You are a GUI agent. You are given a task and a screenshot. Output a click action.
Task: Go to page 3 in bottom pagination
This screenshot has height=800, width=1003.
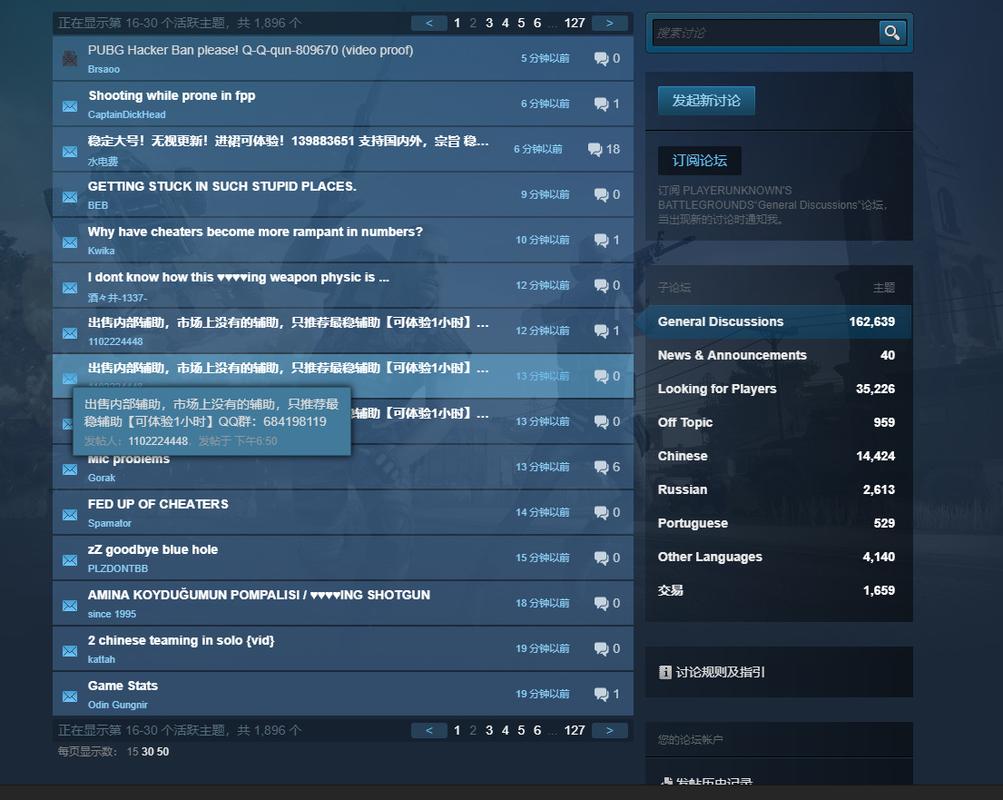click(x=489, y=730)
